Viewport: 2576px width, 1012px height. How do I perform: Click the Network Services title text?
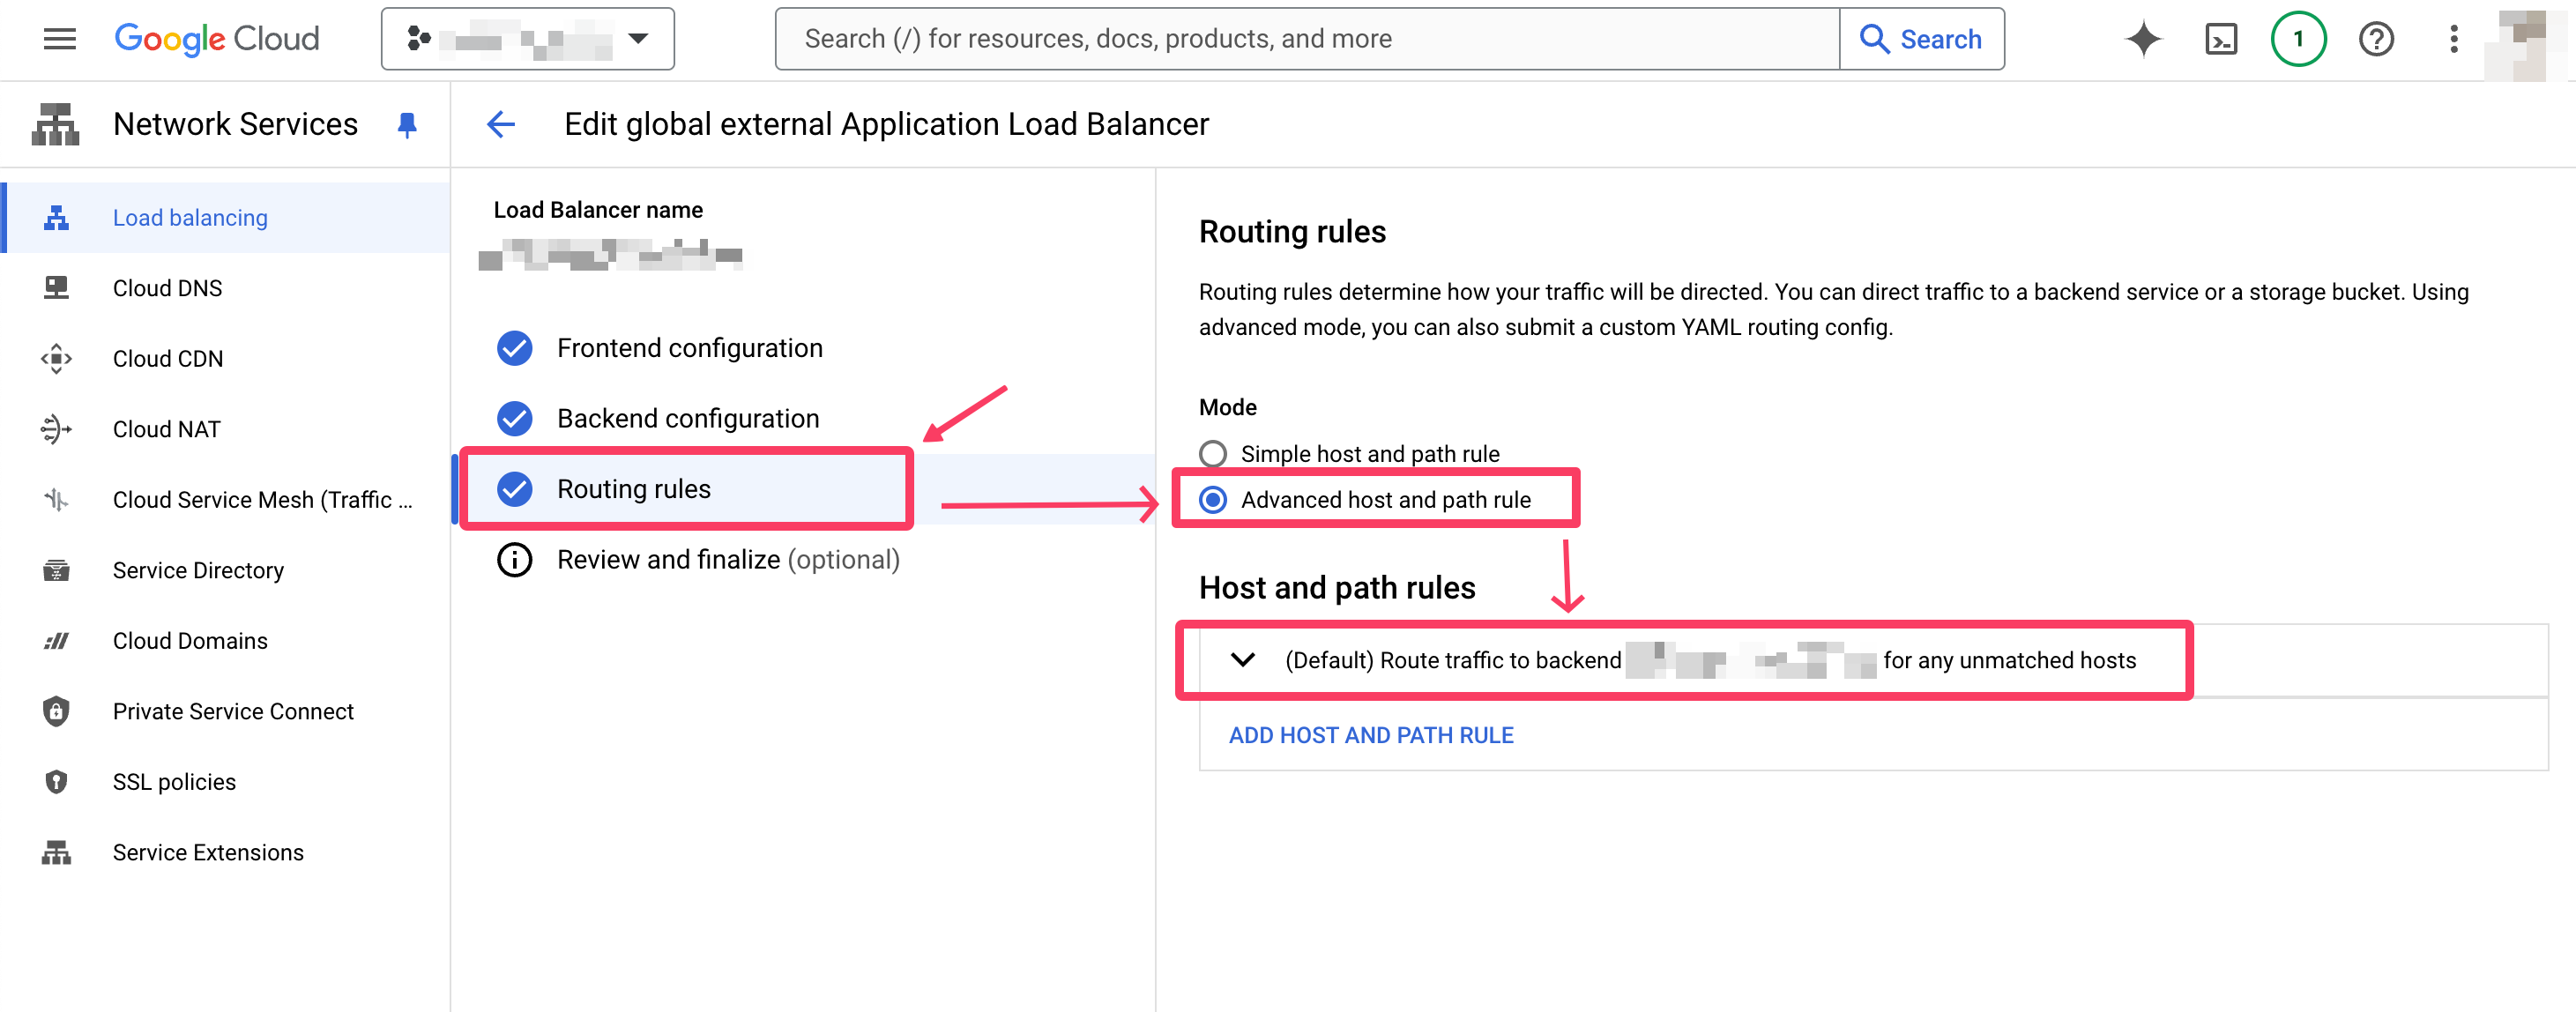[235, 124]
